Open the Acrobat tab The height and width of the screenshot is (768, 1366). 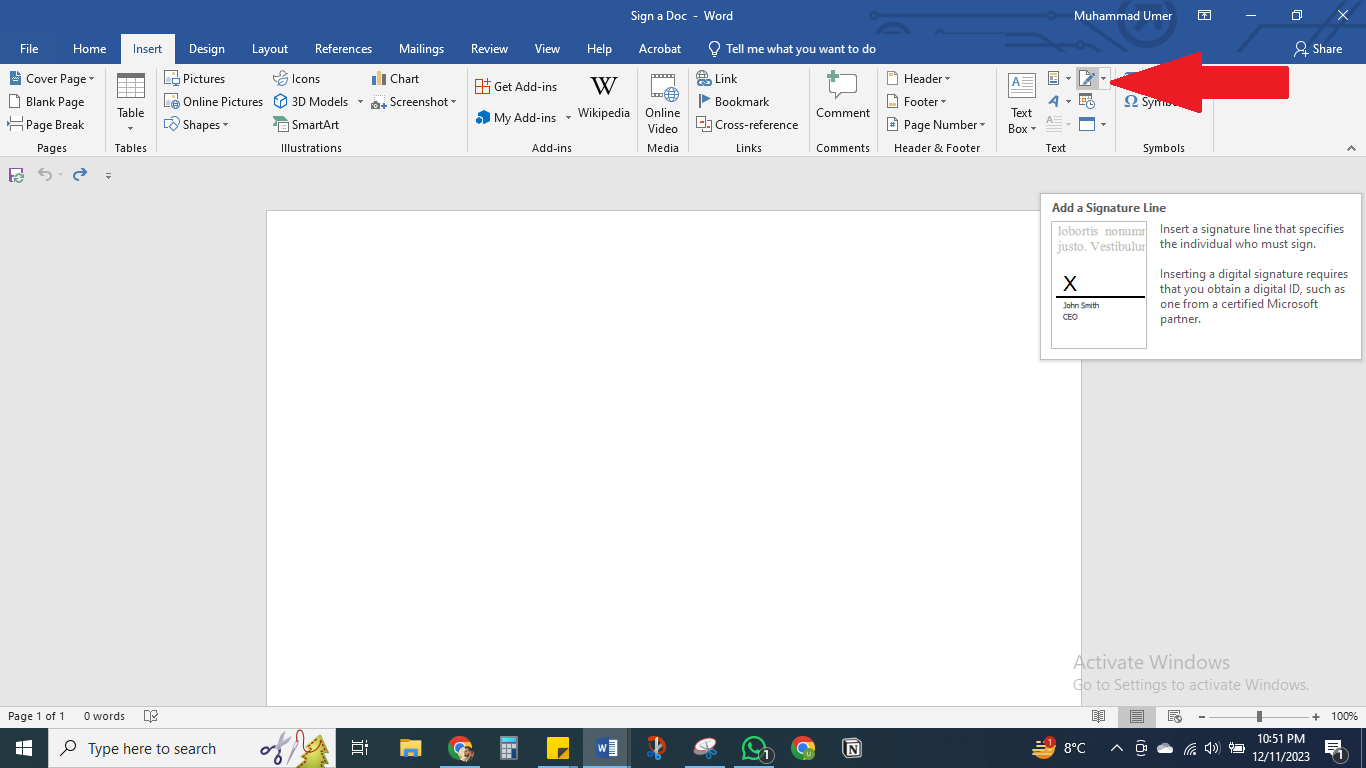click(x=660, y=48)
